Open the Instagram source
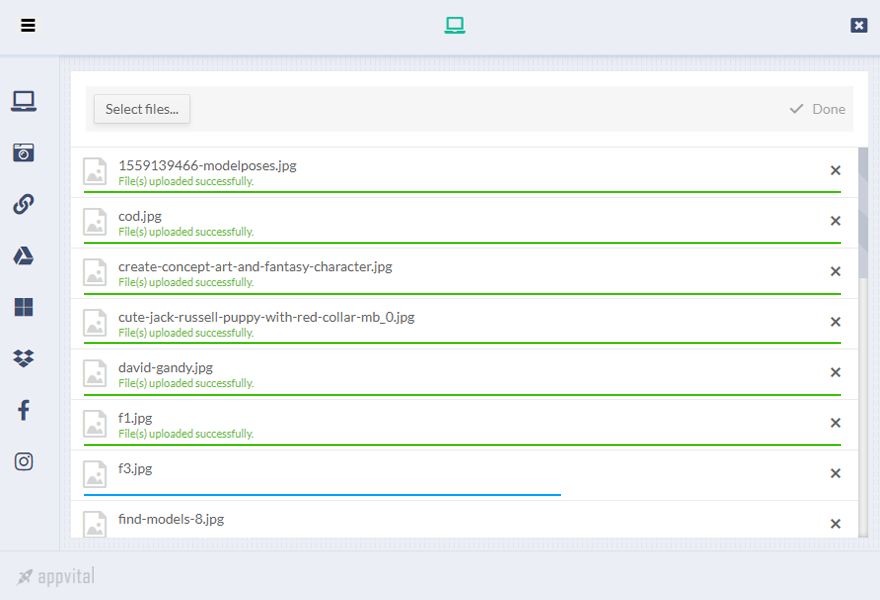This screenshot has height=600, width=880. pyautogui.click(x=24, y=461)
